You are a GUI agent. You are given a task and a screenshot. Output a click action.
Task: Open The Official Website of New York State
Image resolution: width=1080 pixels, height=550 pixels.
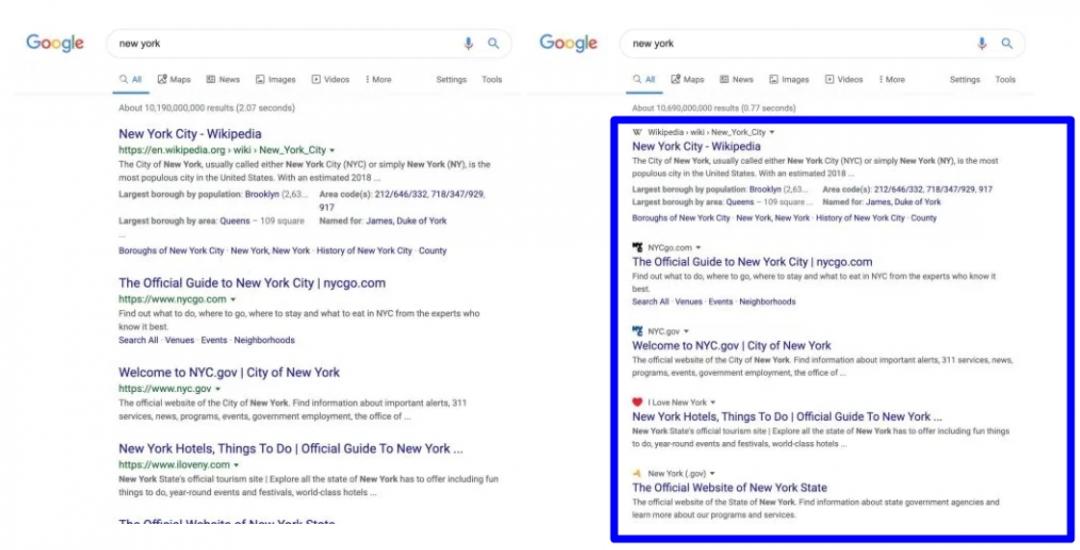click(729, 487)
